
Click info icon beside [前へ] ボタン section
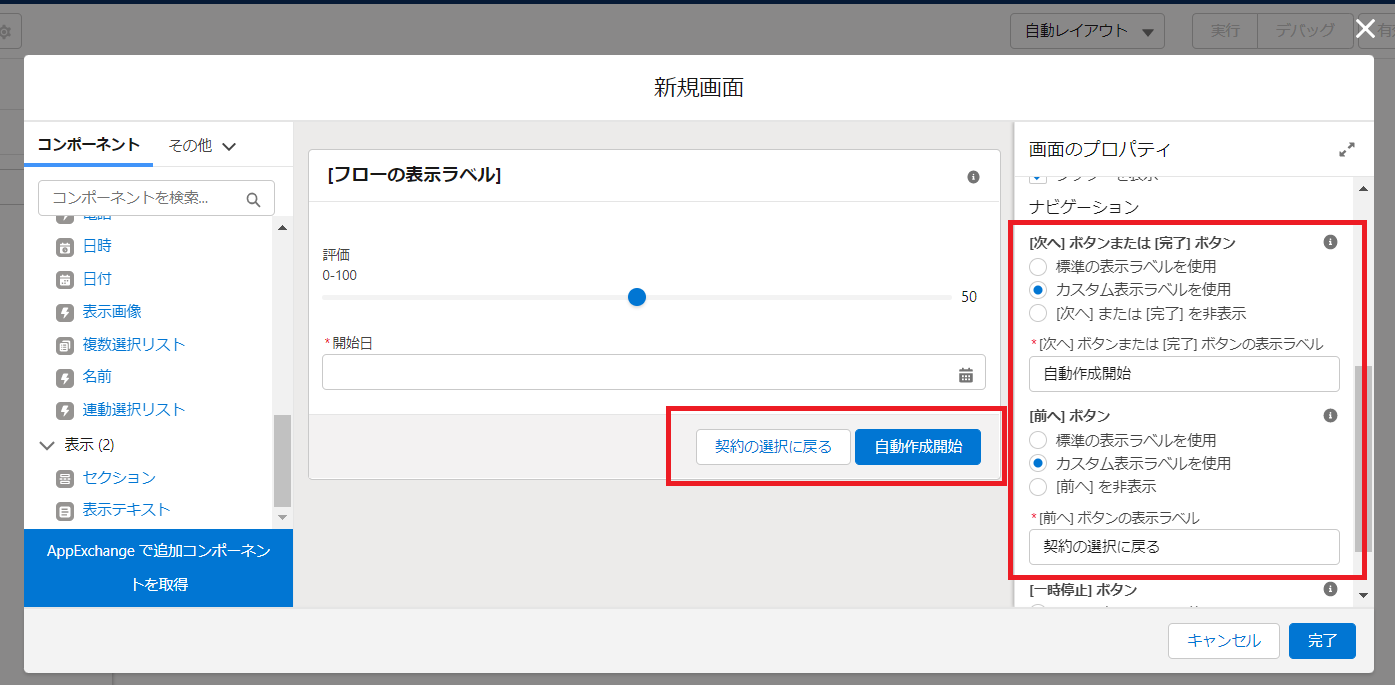(1330, 415)
